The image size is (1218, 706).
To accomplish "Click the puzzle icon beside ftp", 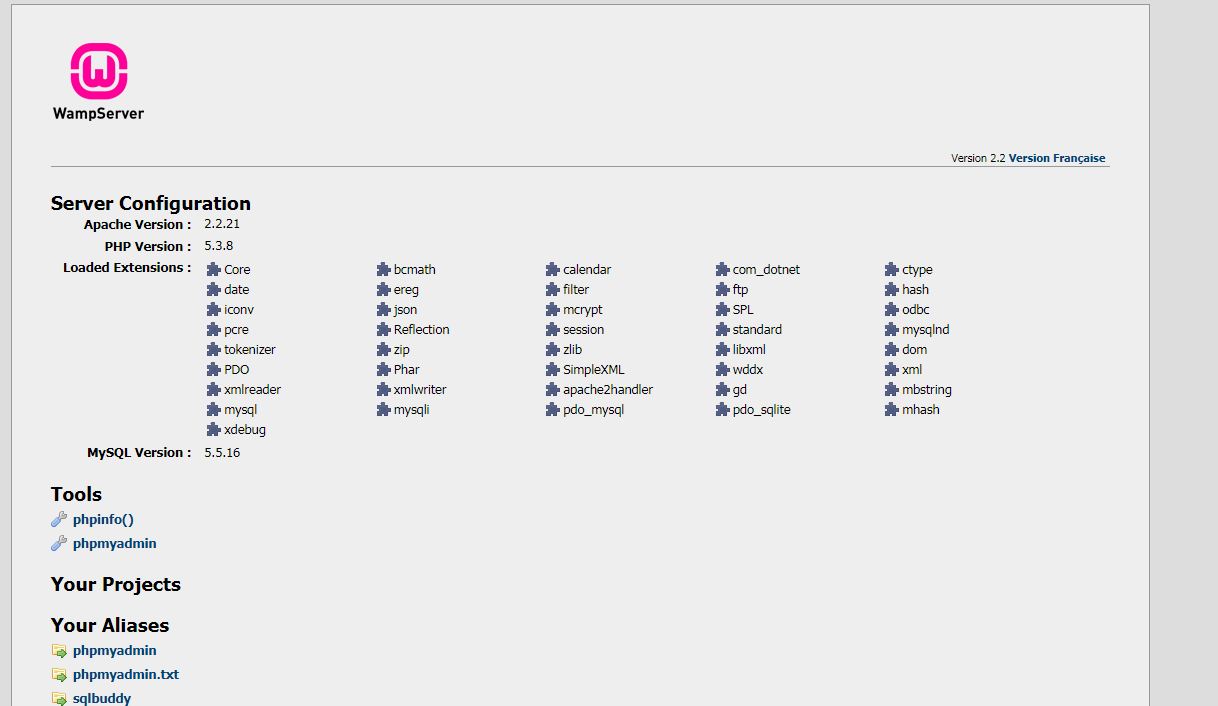I will 723,290.
